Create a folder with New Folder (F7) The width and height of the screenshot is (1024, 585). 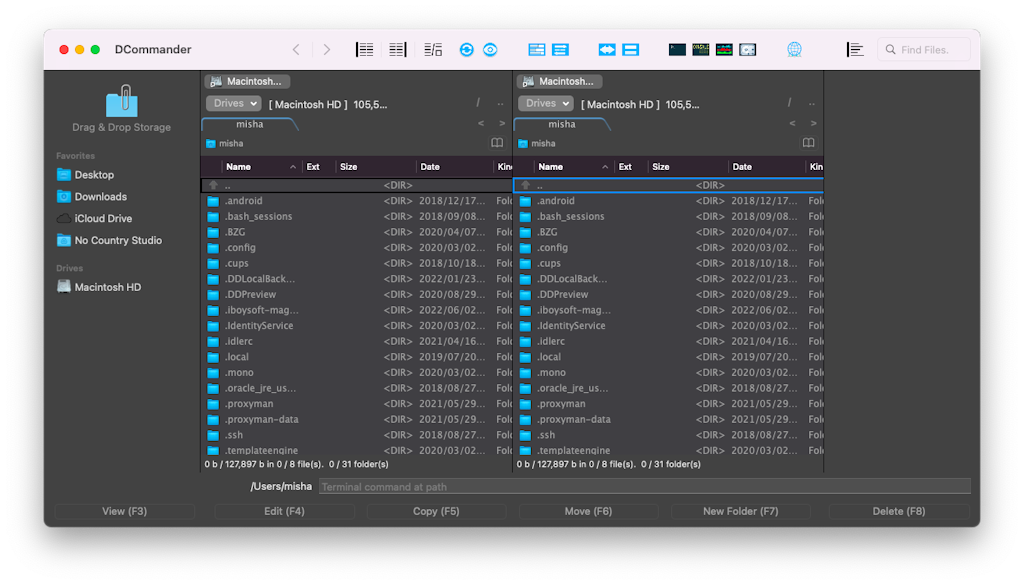(740, 511)
